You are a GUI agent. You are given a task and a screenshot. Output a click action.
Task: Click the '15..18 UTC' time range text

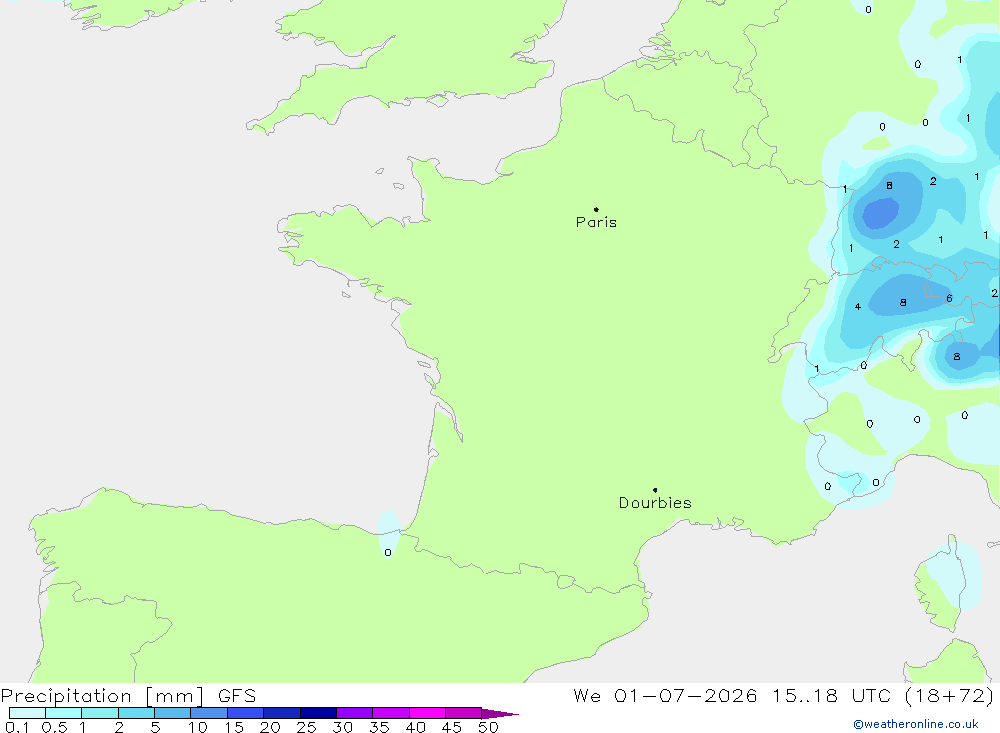pos(832,696)
